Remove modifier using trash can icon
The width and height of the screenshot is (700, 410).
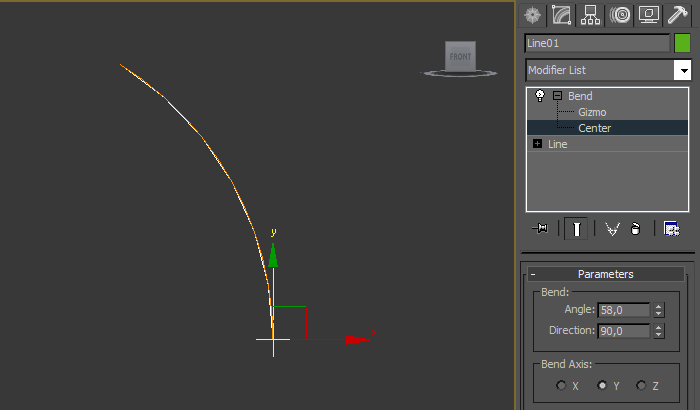pyautogui.click(x=635, y=229)
